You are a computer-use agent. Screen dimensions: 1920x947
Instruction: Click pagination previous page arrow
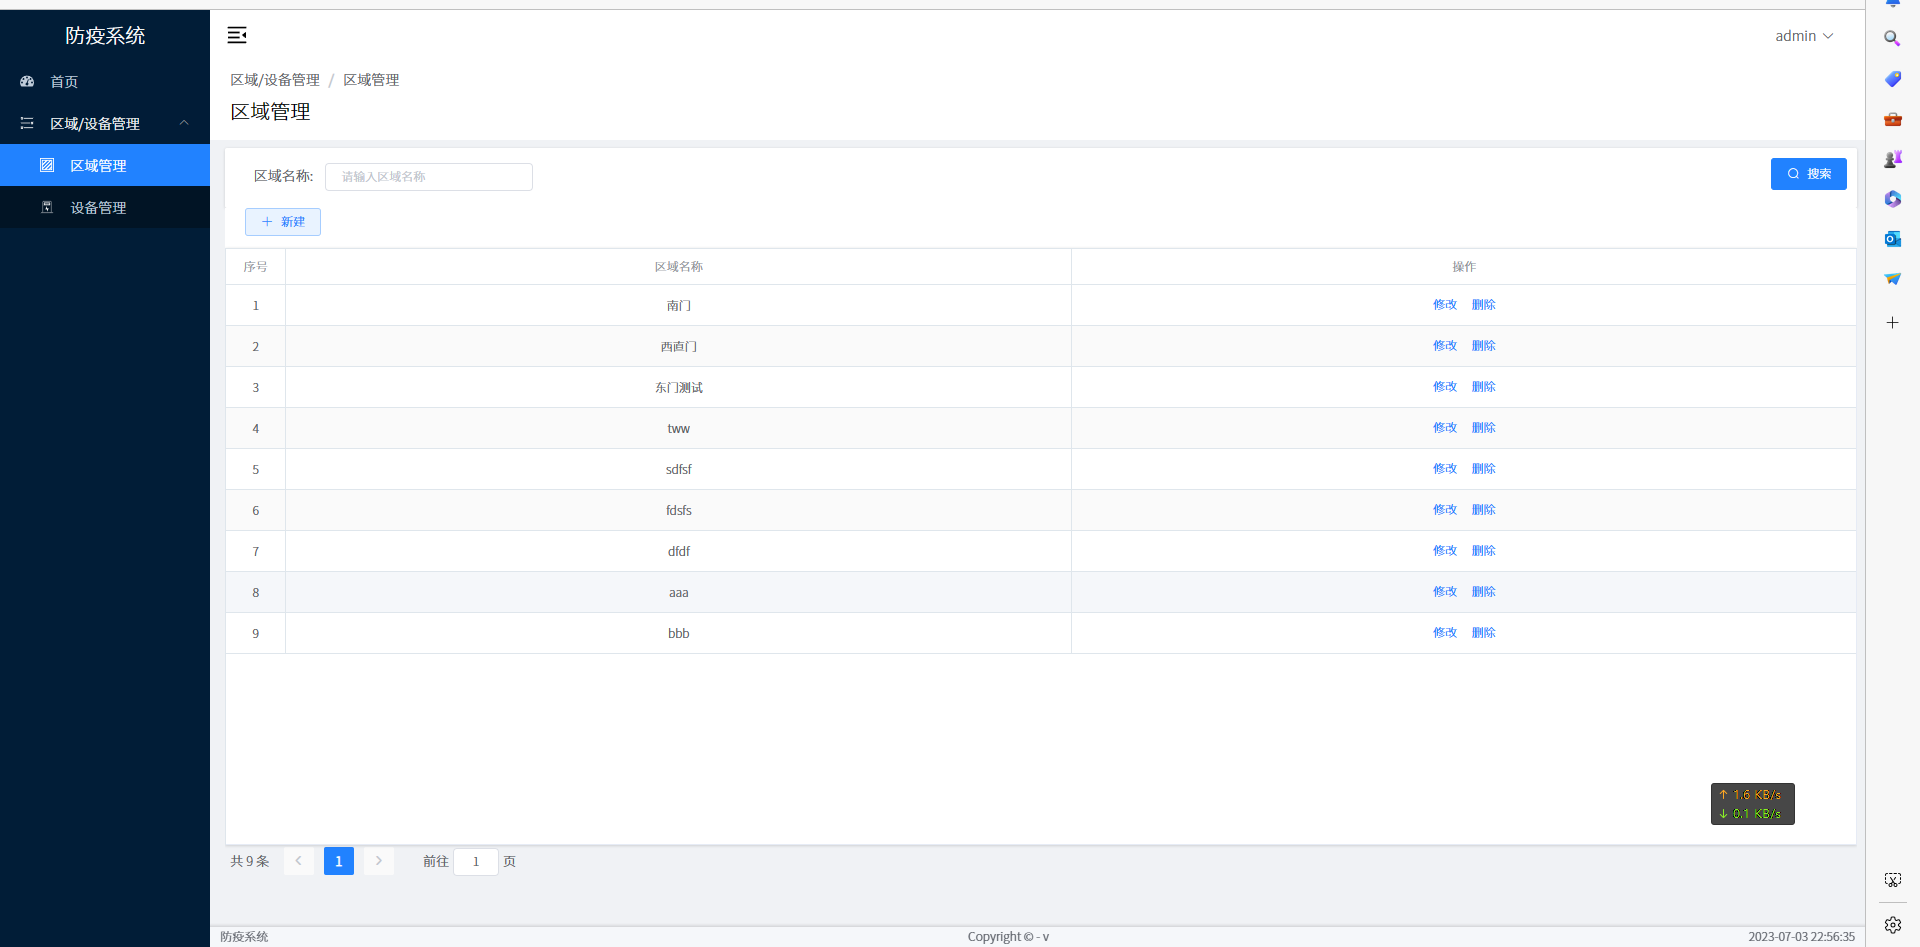point(299,861)
